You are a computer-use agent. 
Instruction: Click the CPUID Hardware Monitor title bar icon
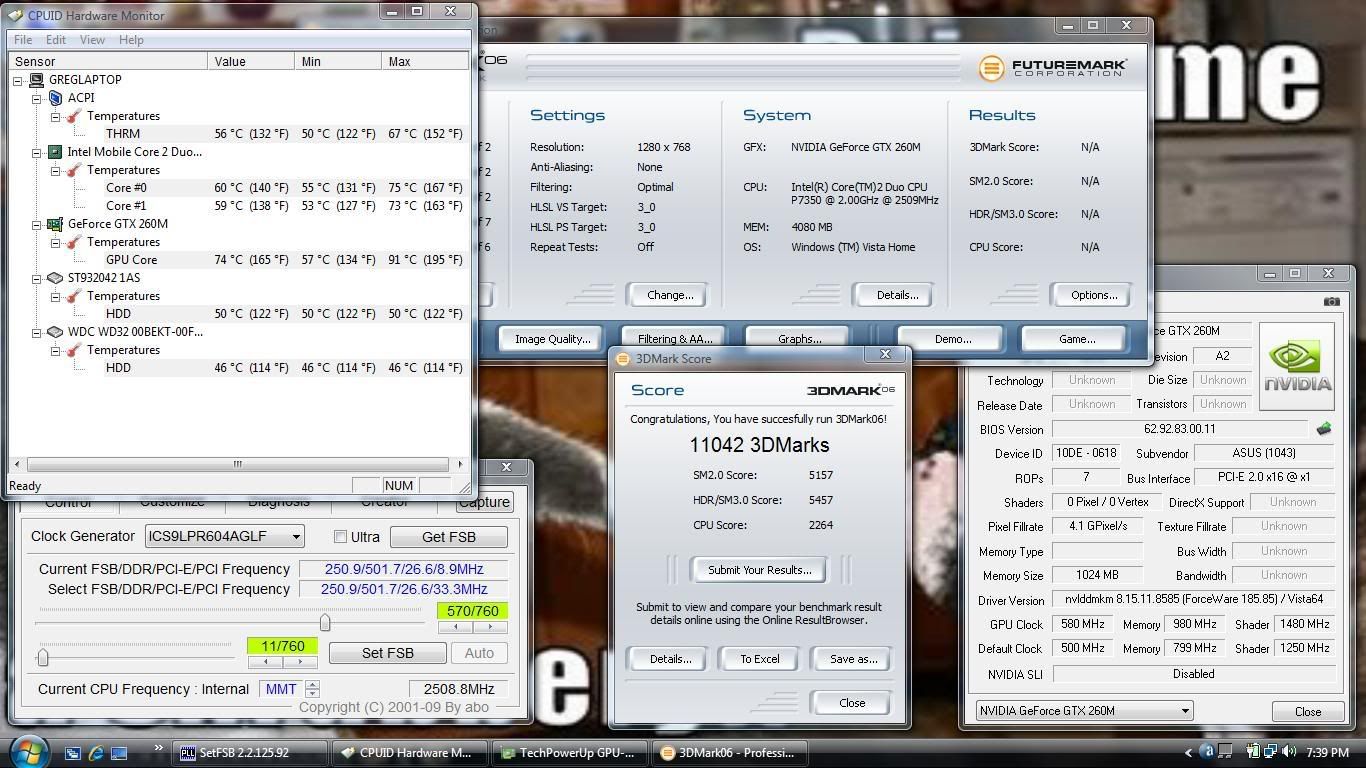(15, 15)
